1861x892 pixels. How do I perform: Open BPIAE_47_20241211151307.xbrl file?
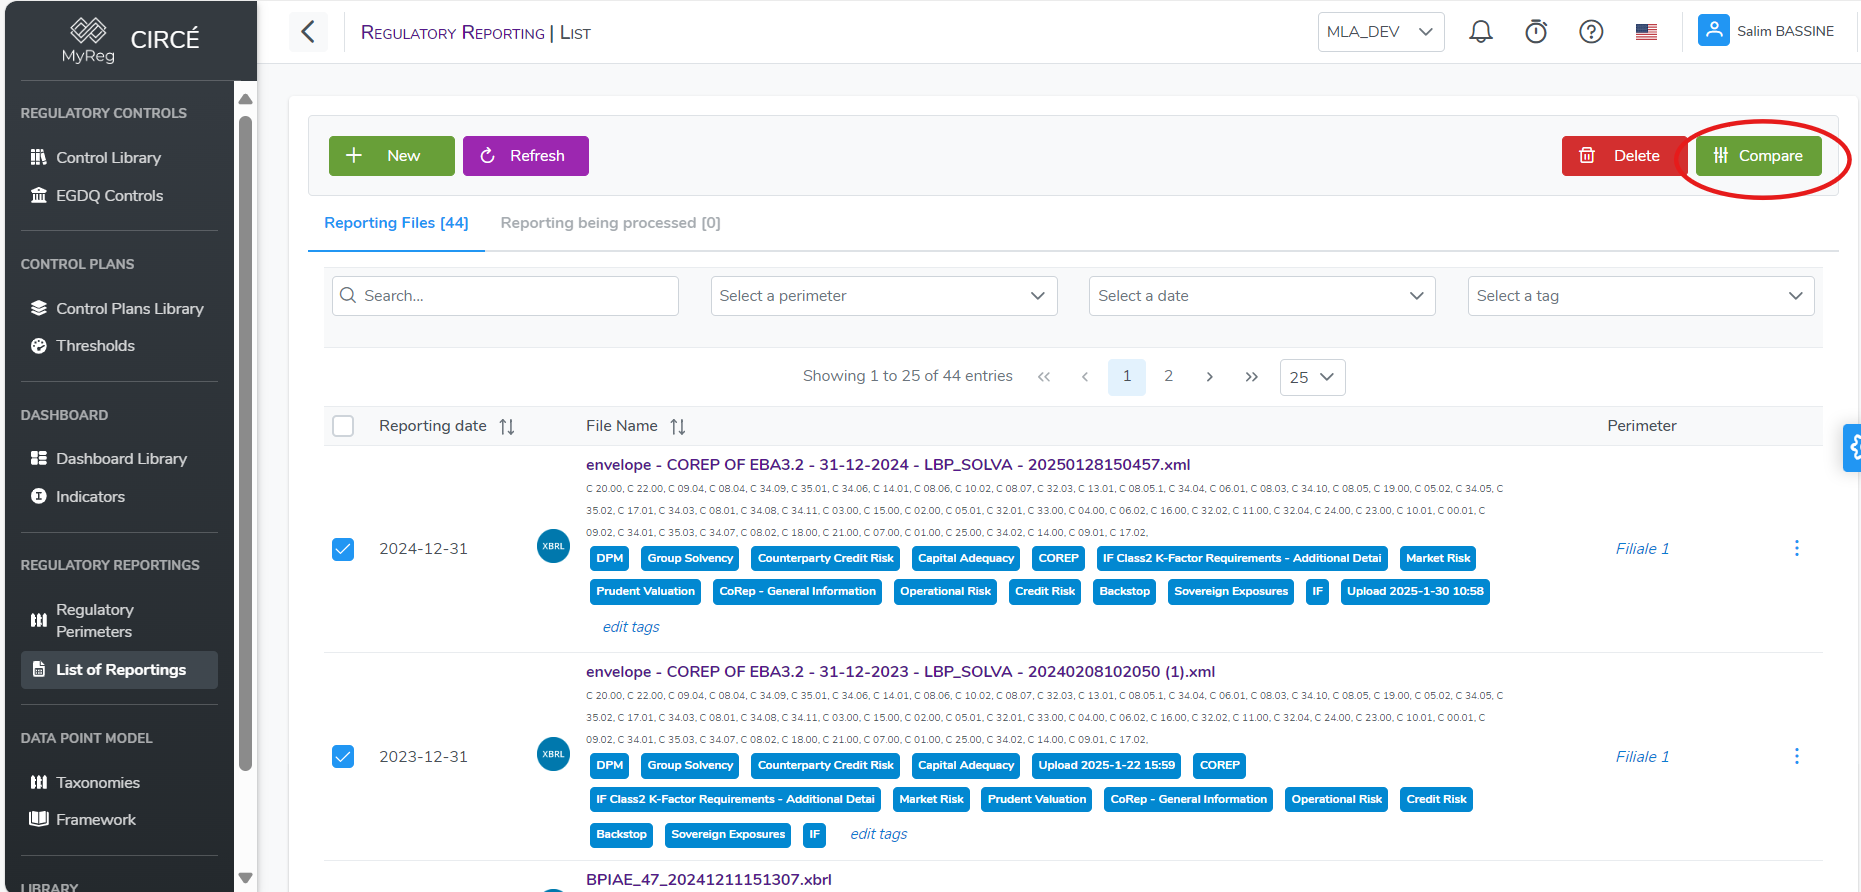(709, 879)
